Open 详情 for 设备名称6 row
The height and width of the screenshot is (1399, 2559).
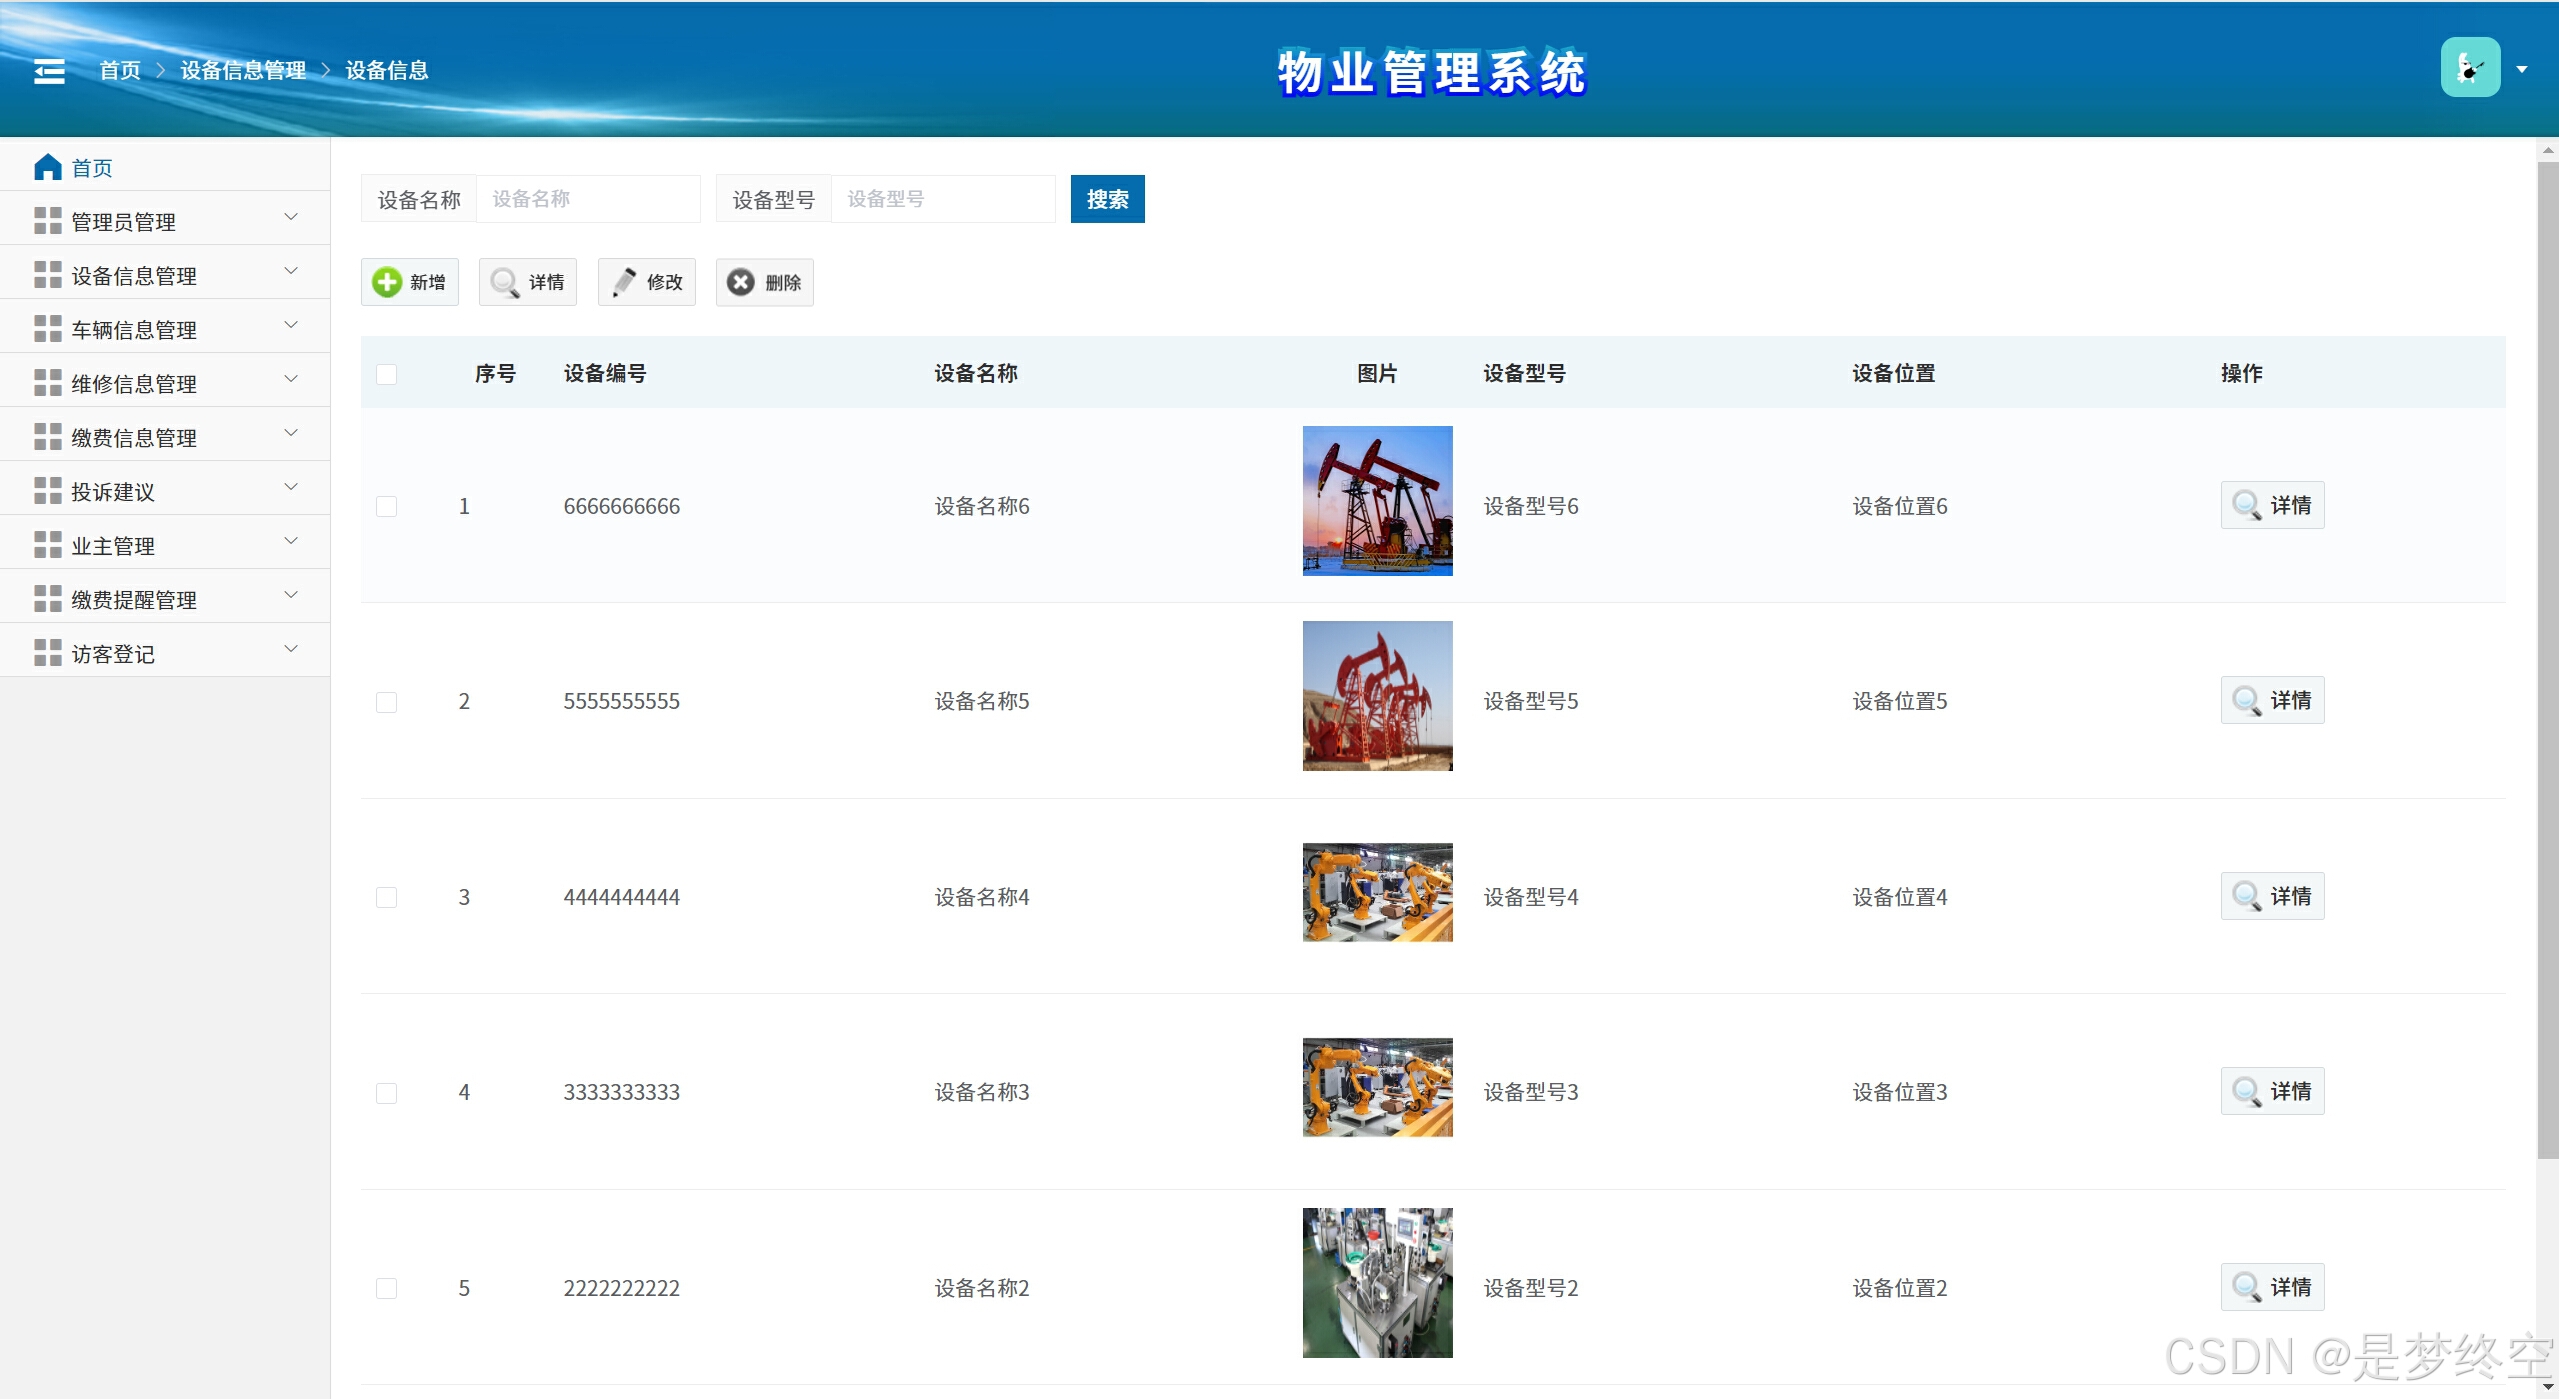pos(2272,505)
